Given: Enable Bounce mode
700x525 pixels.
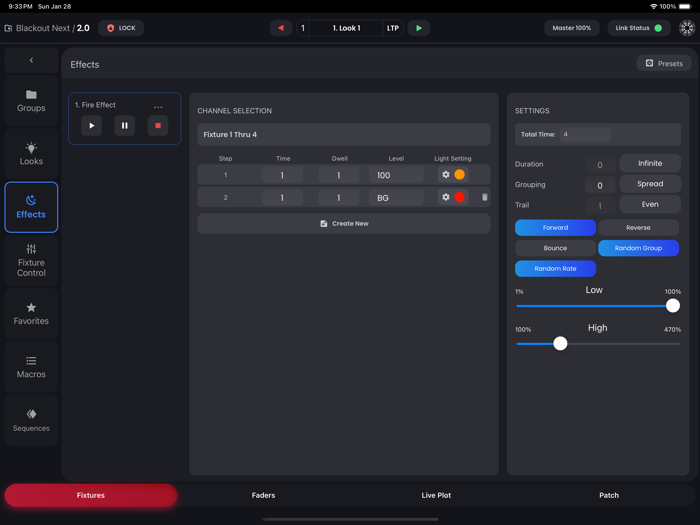Looking at the screenshot, I should (555, 248).
